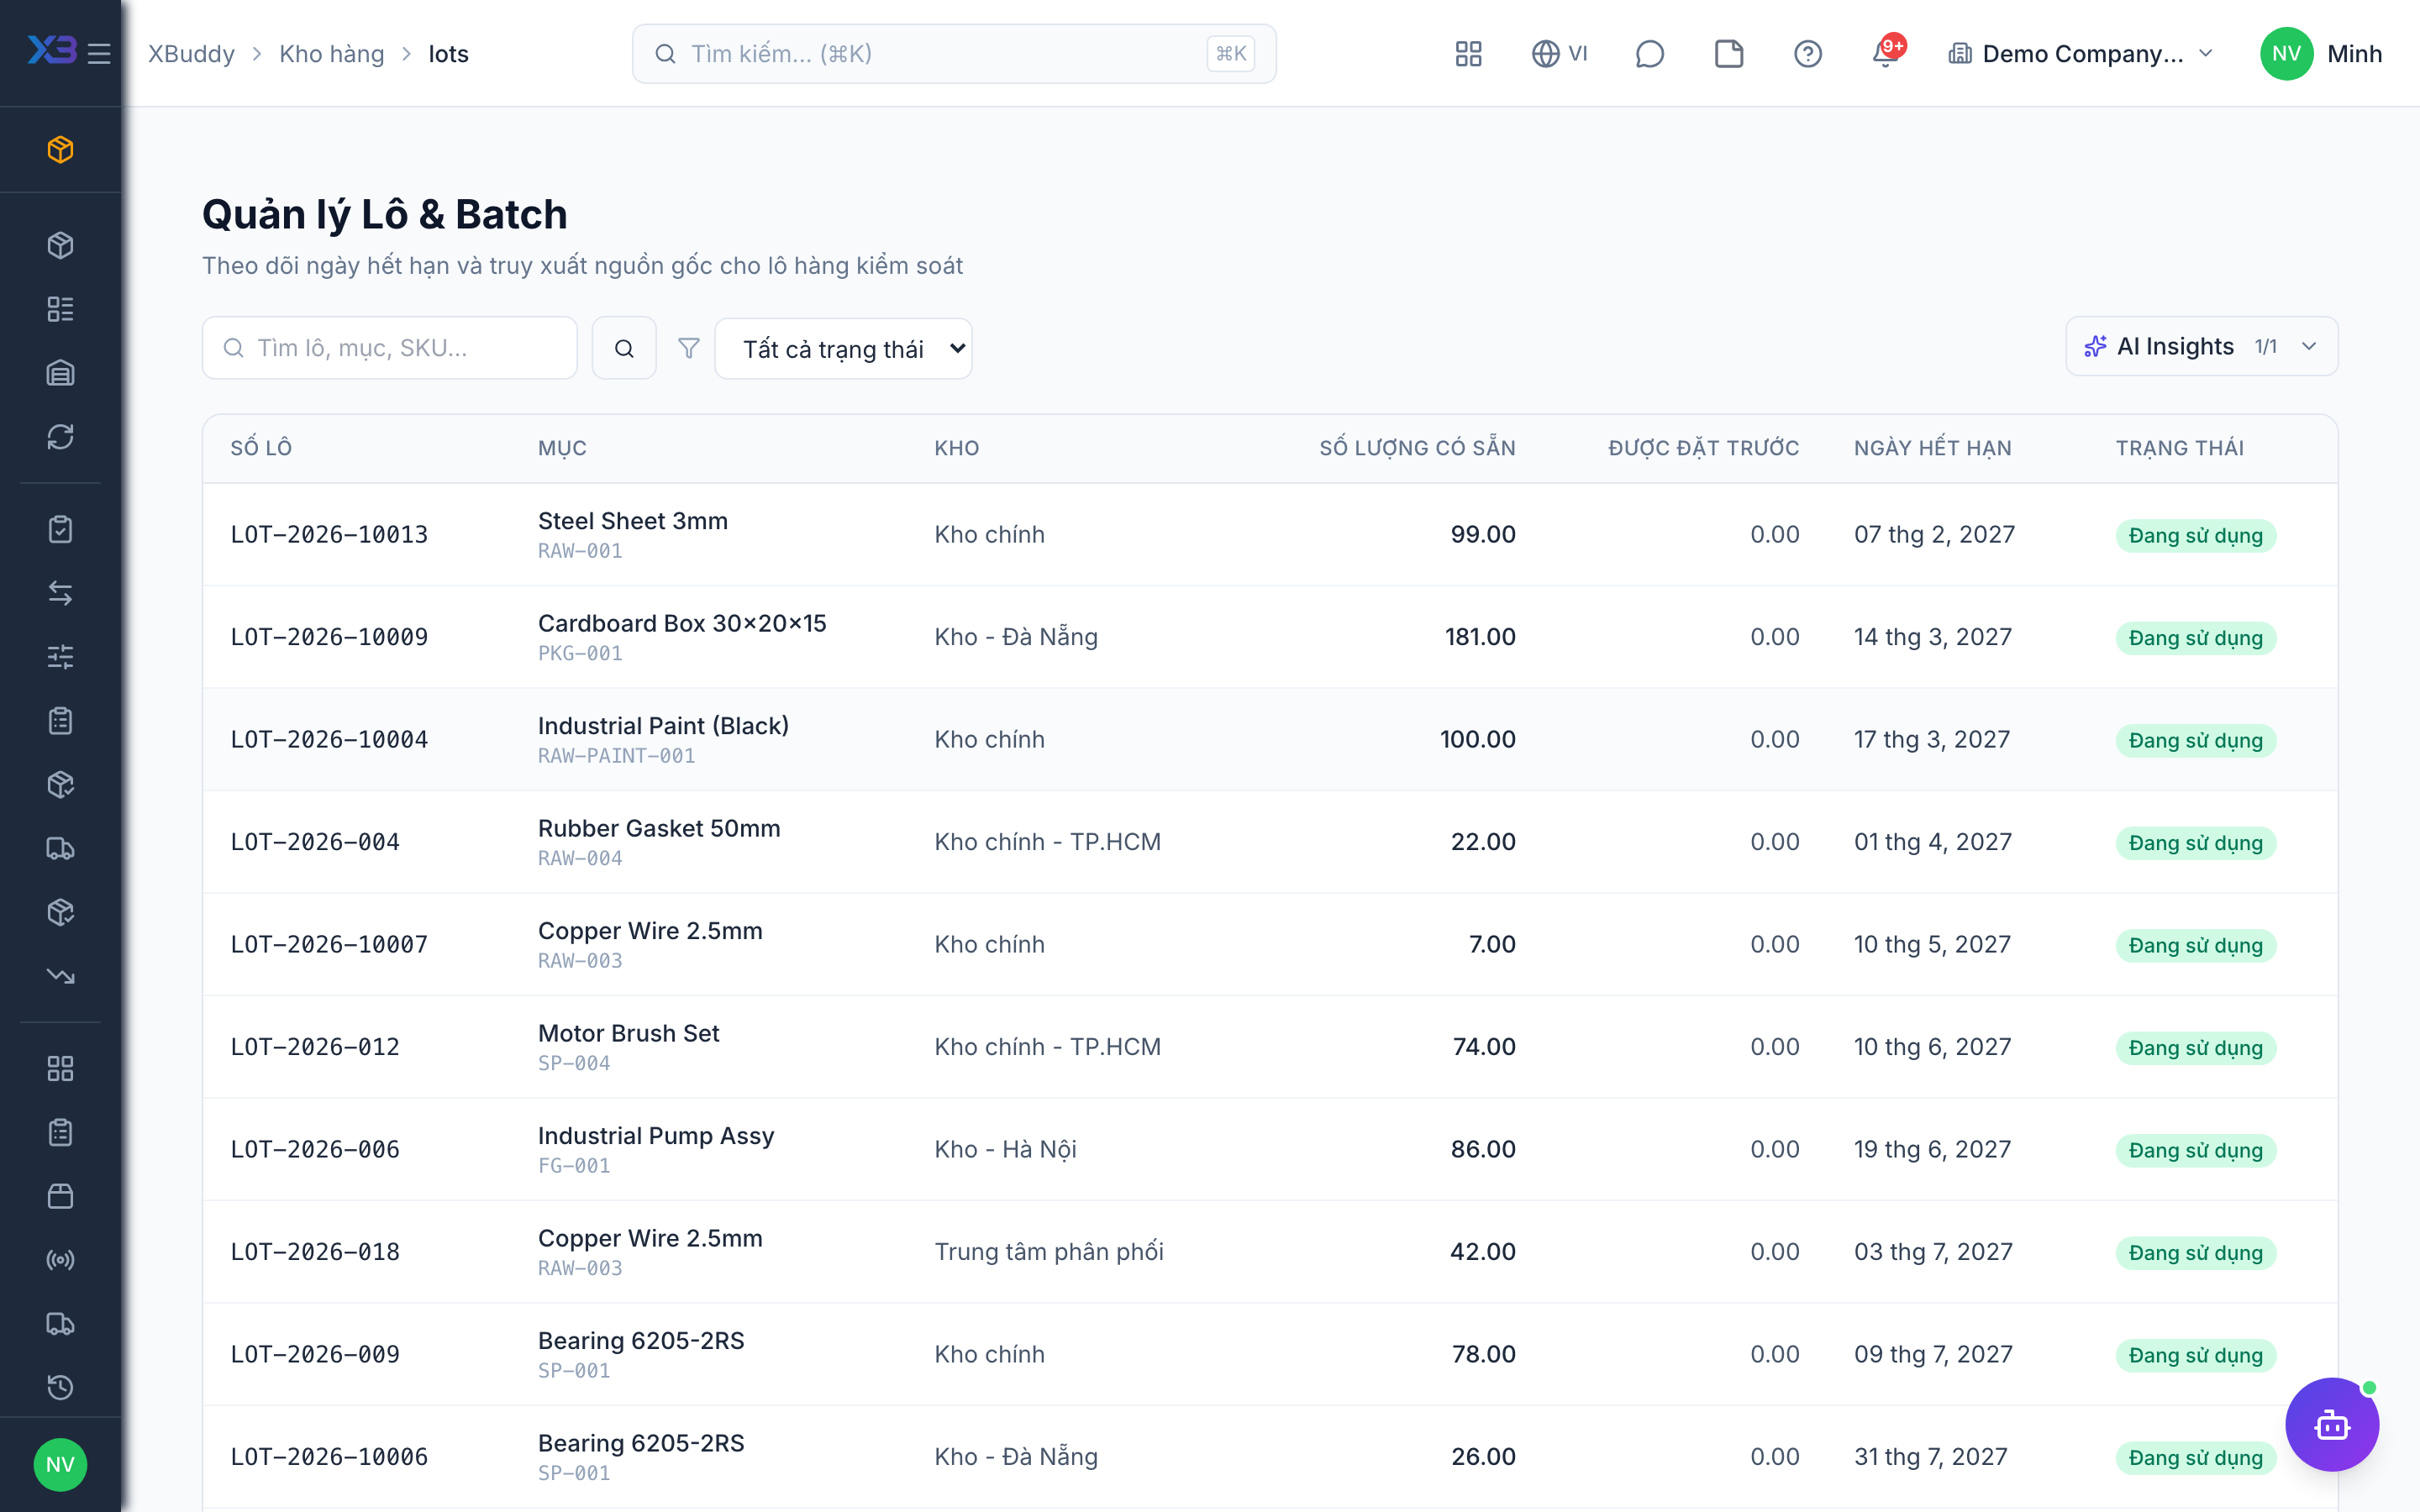Click the Industrial Paint (Black) item
The image size is (2420, 1512).
663,725
